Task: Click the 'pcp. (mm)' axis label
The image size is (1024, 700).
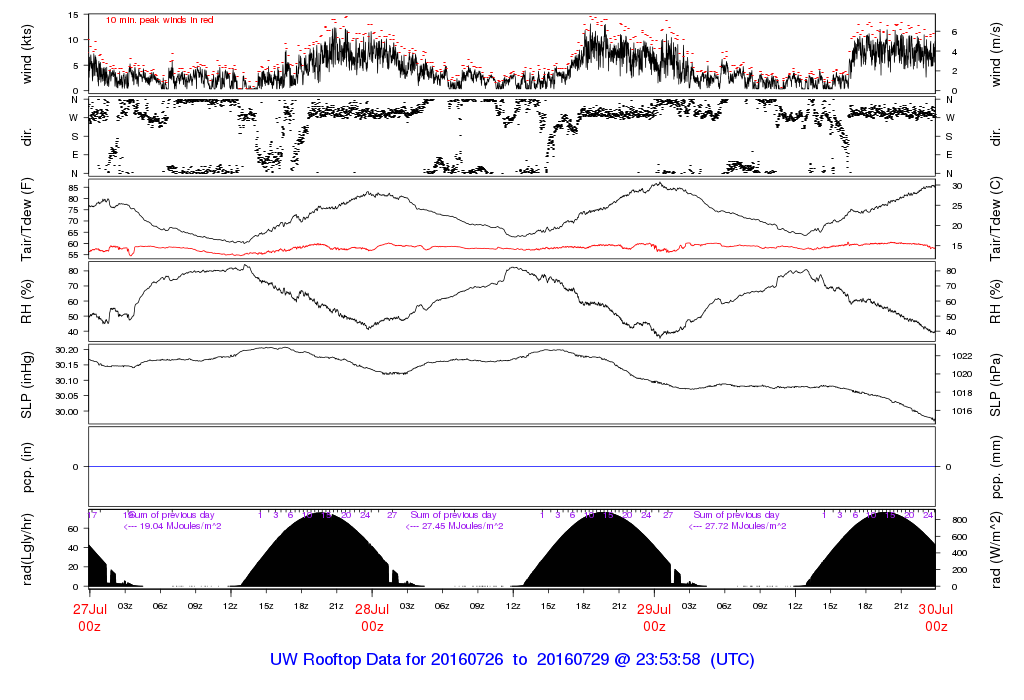Action: [x=996, y=467]
